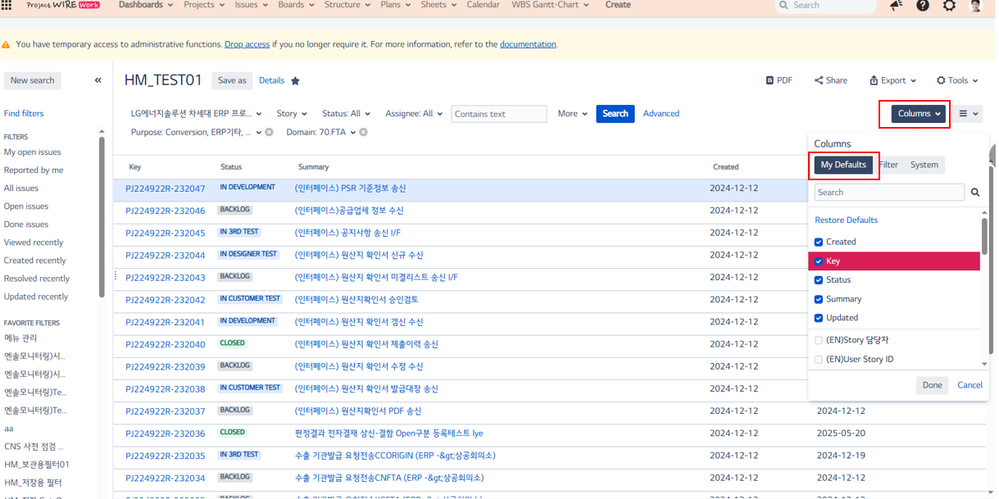Uncheck the Summary column checkbox
The height and width of the screenshot is (499, 999).
point(819,300)
